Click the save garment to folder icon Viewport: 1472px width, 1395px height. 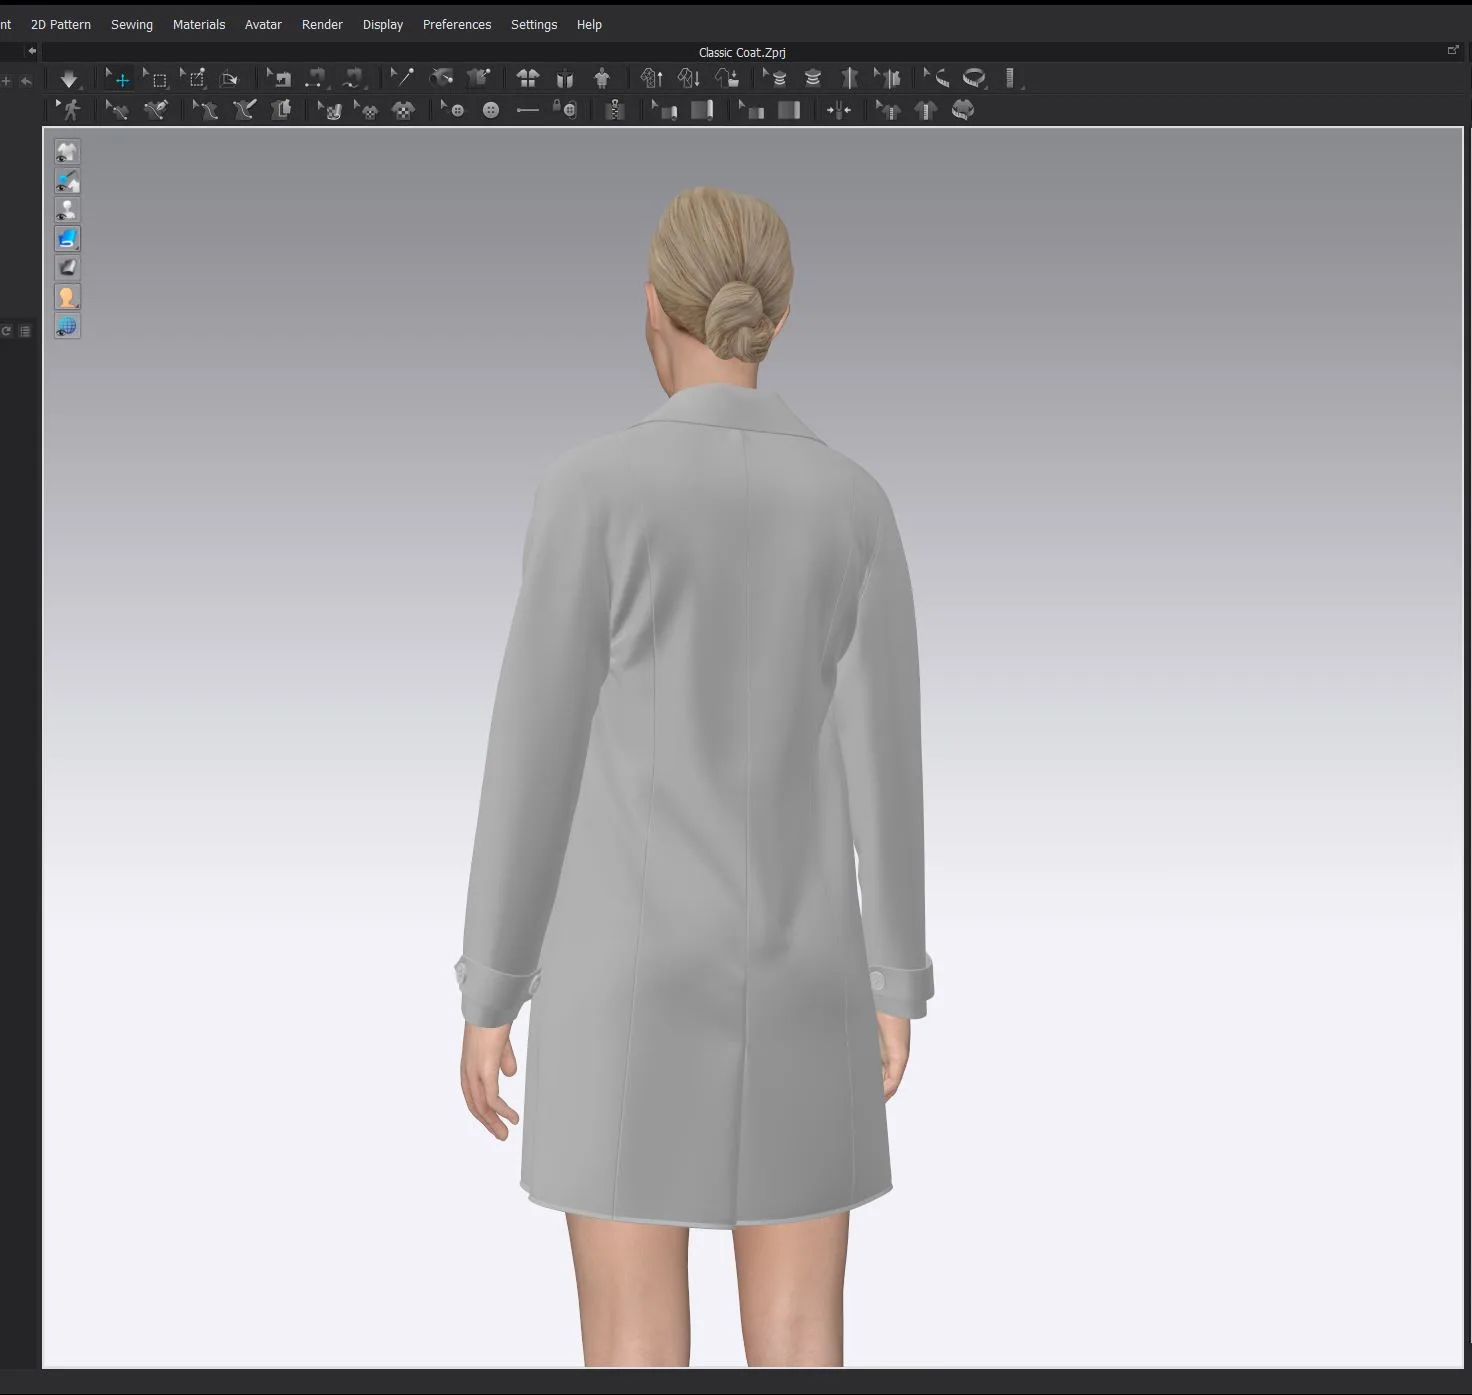tap(727, 78)
